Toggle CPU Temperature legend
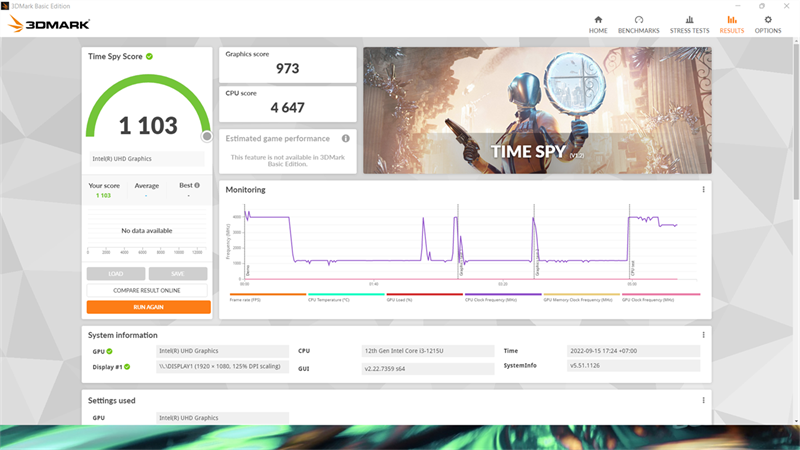Image resolution: width=800 pixels, height=450 pixels. (x=346, y=297)
